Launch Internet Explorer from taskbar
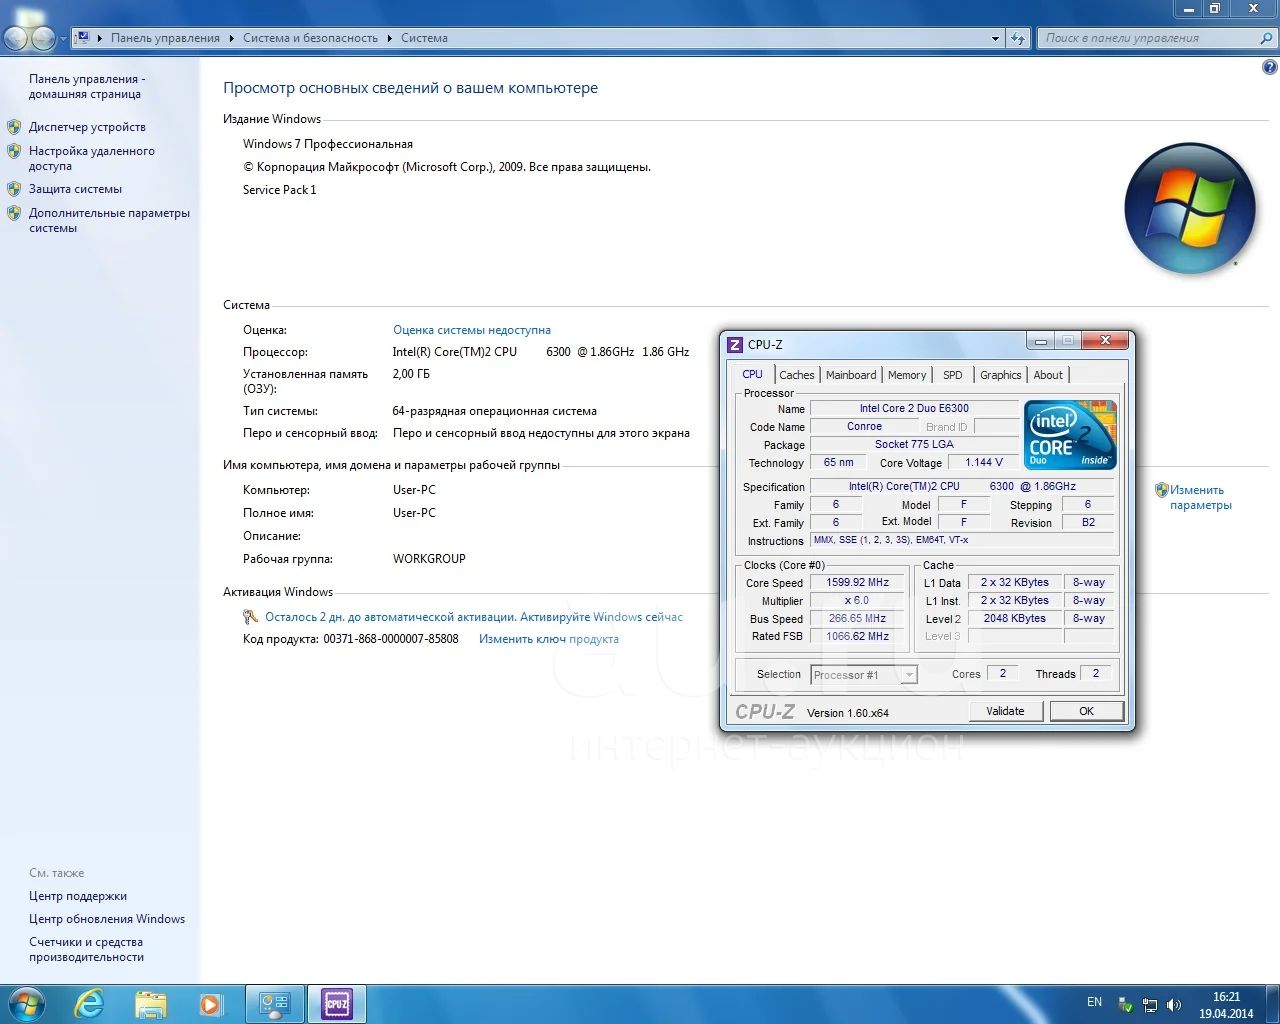 pos(90,1004)
